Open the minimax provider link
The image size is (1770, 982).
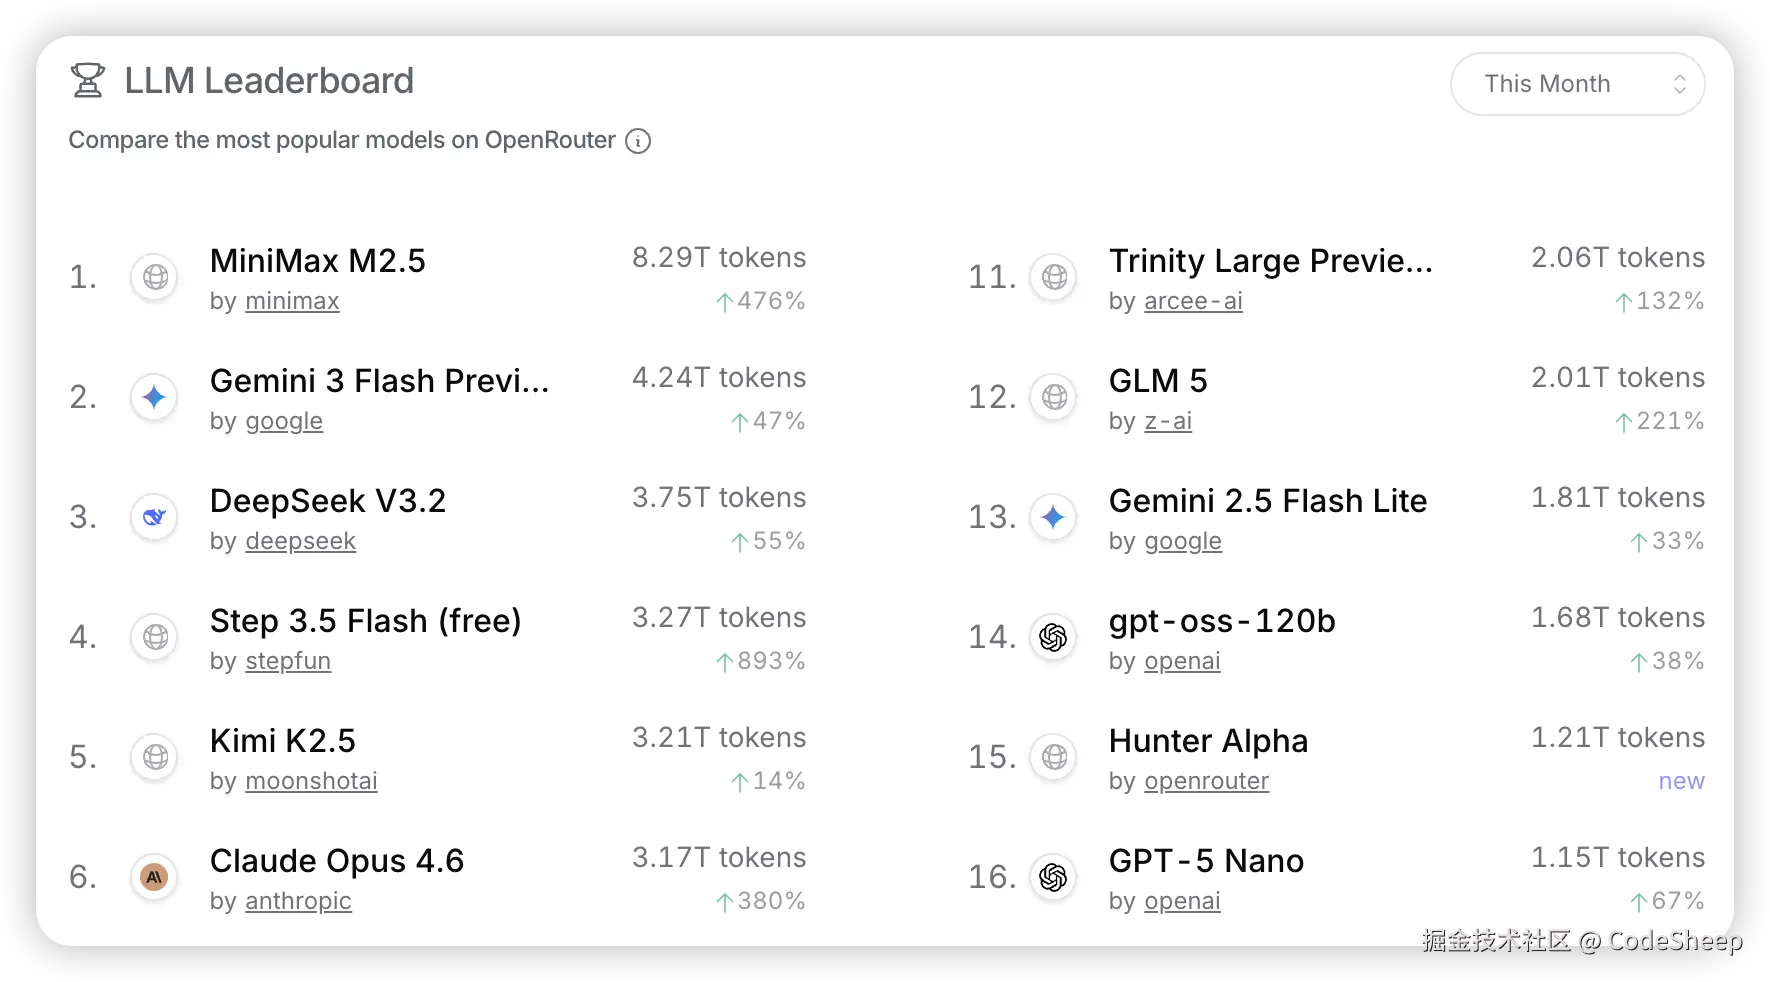pyautogui.click(x=292, y=301)
